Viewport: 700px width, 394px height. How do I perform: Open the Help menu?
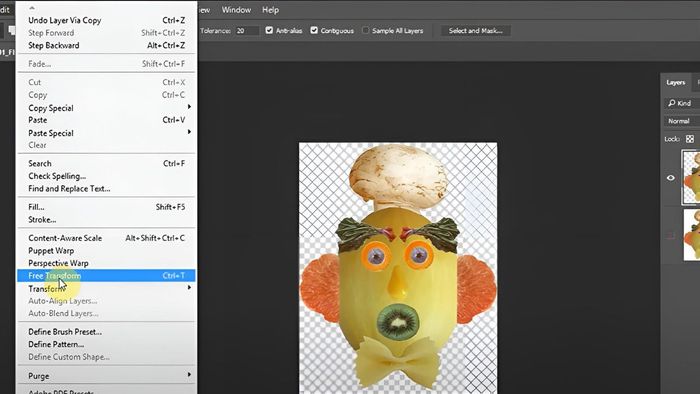pyautogui.click(x=270, y=10)
